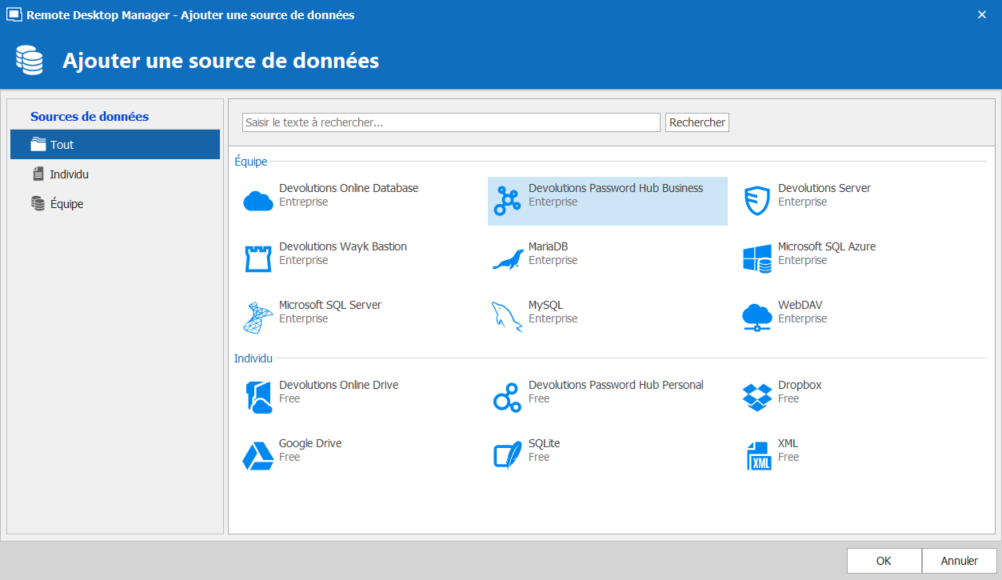1002x580 pixels.
Task: Click the MySQL label text
Action: 546,305
